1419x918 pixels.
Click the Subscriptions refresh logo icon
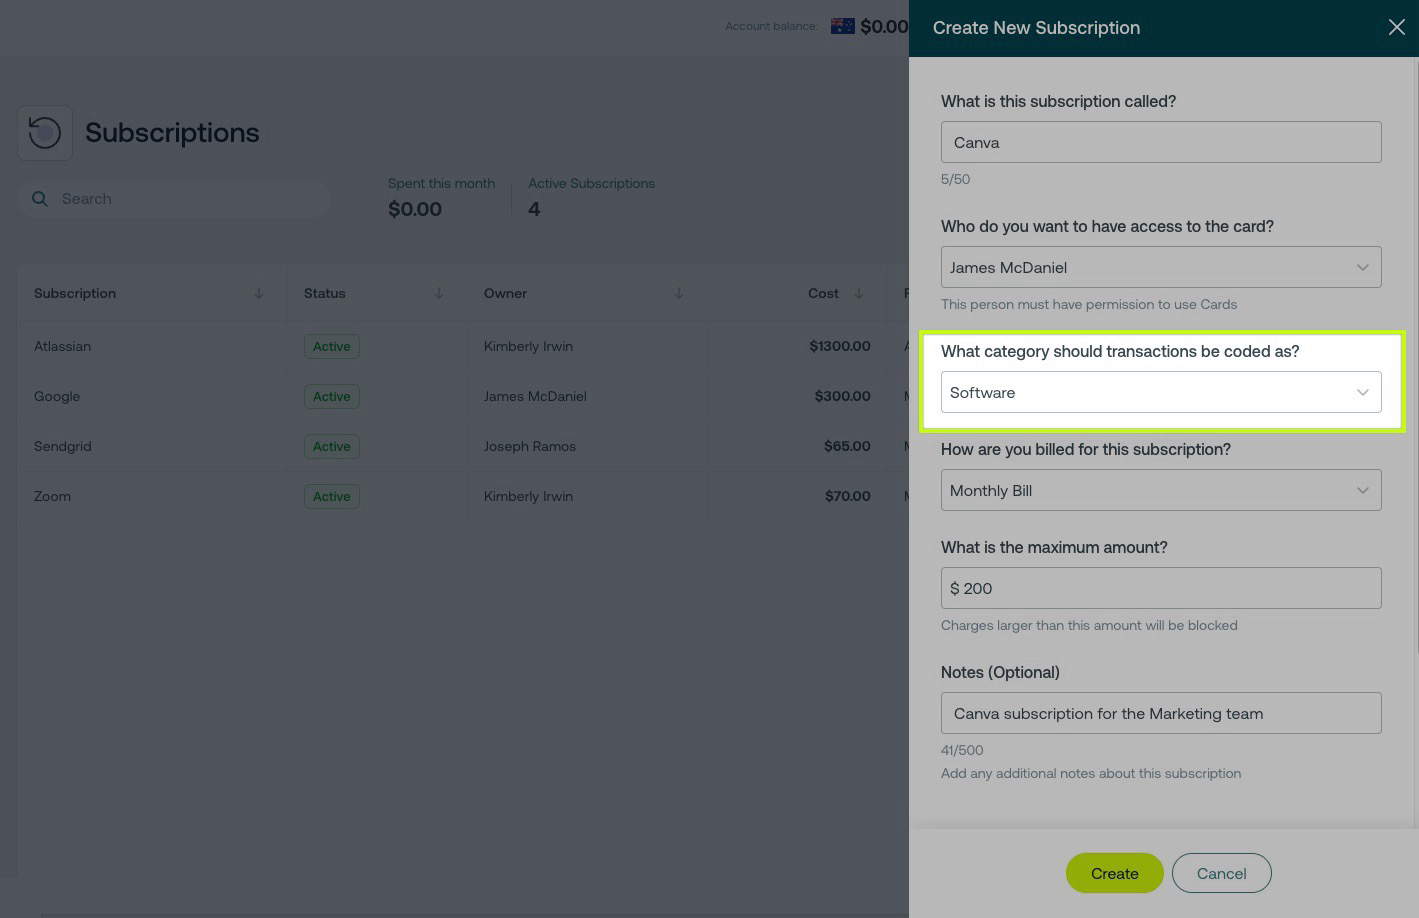coord(45,133)
